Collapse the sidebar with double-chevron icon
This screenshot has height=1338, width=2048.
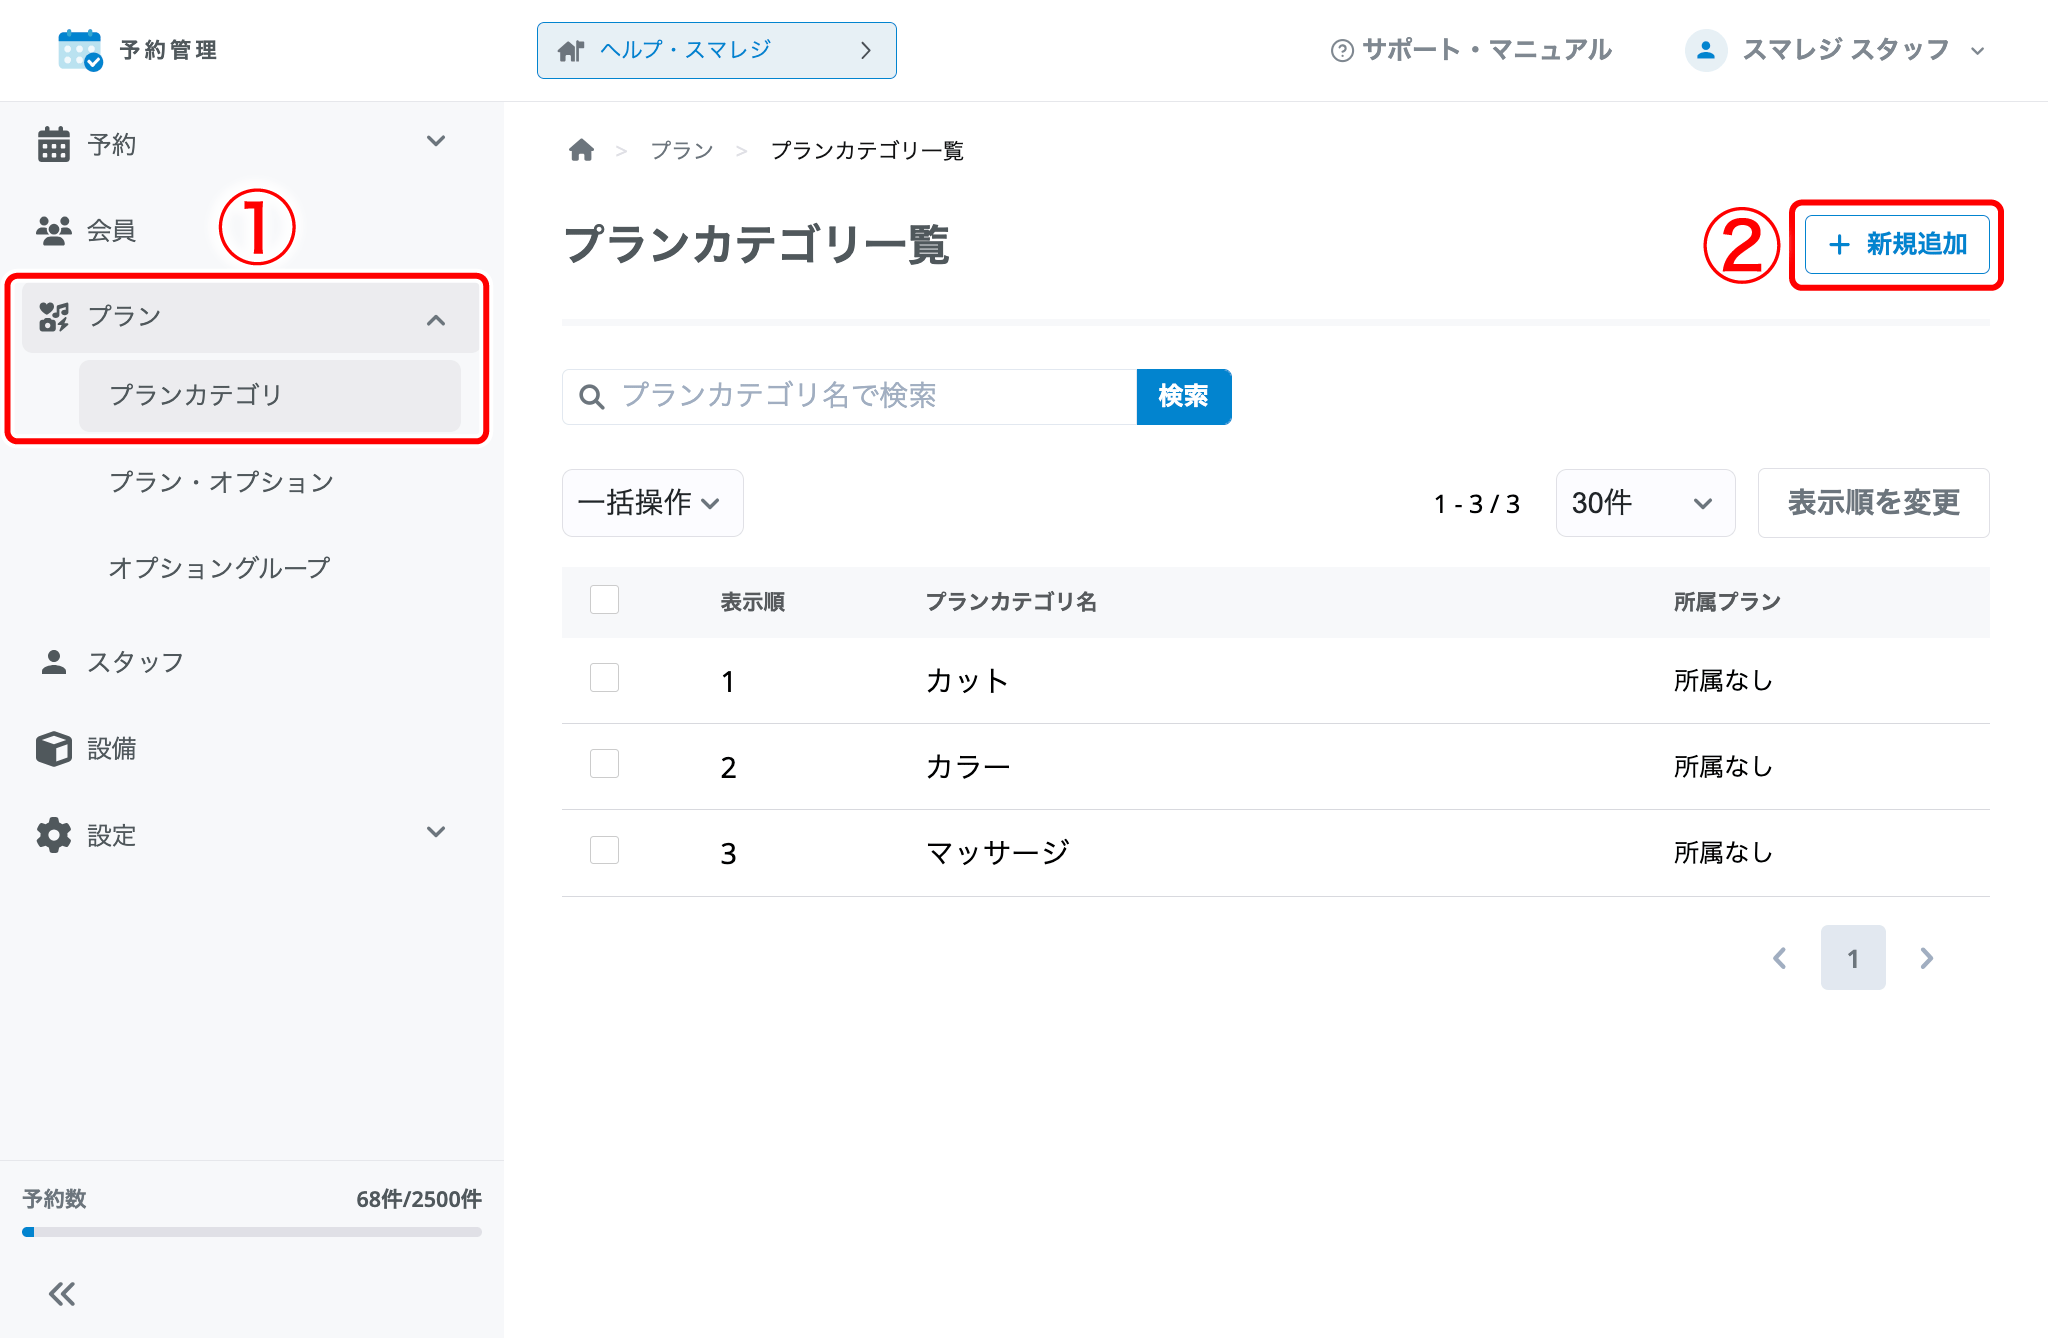click(62, 1294)
